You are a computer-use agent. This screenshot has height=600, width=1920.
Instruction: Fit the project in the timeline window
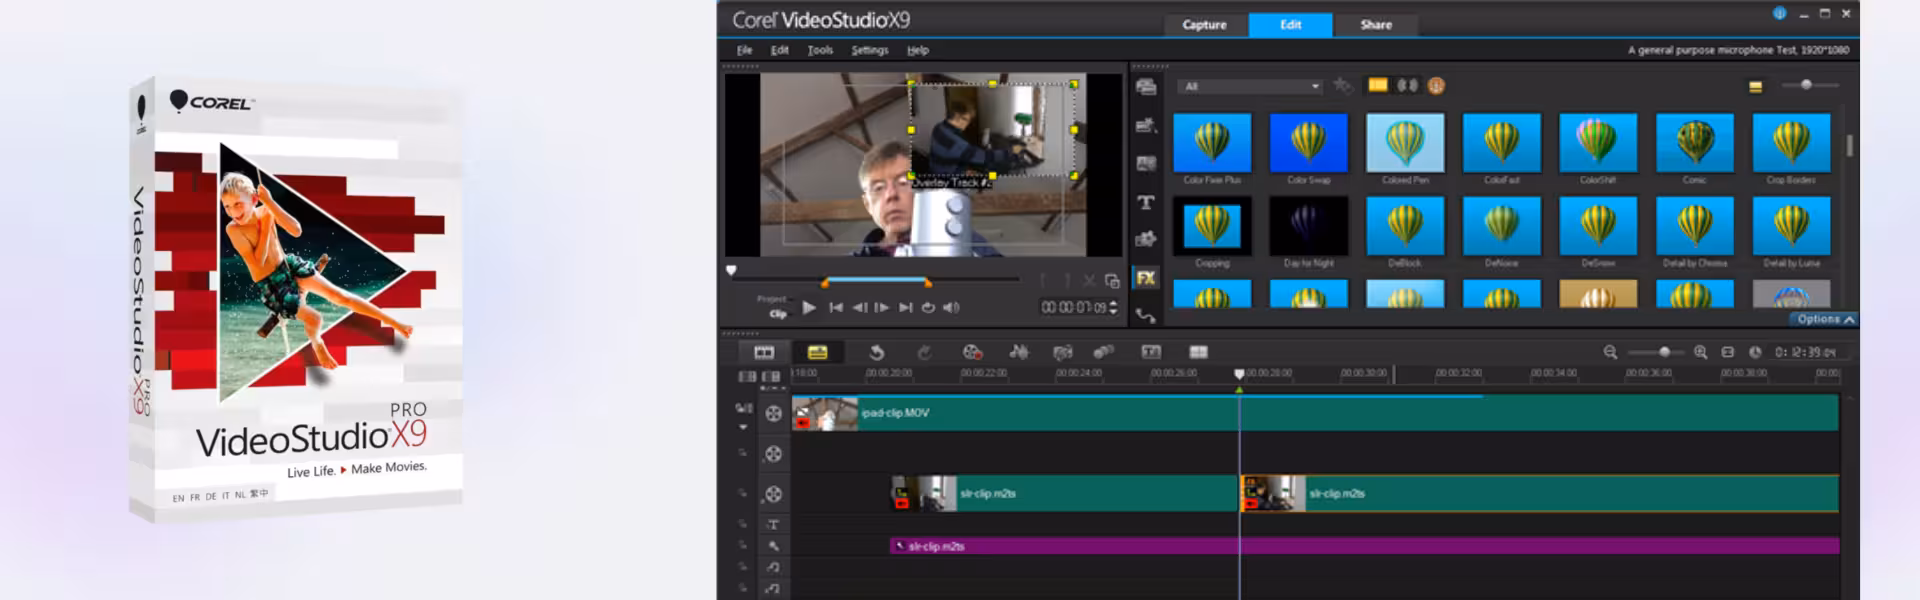pos(1728,352)
